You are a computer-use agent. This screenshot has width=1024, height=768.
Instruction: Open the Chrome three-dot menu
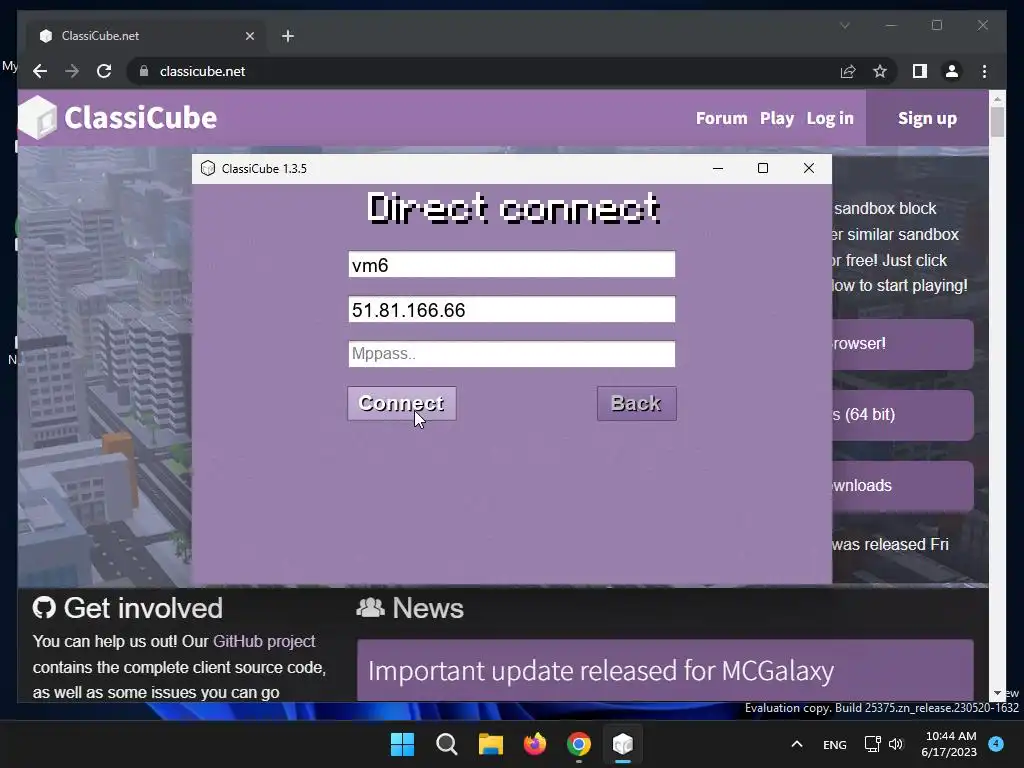point(984,71)
